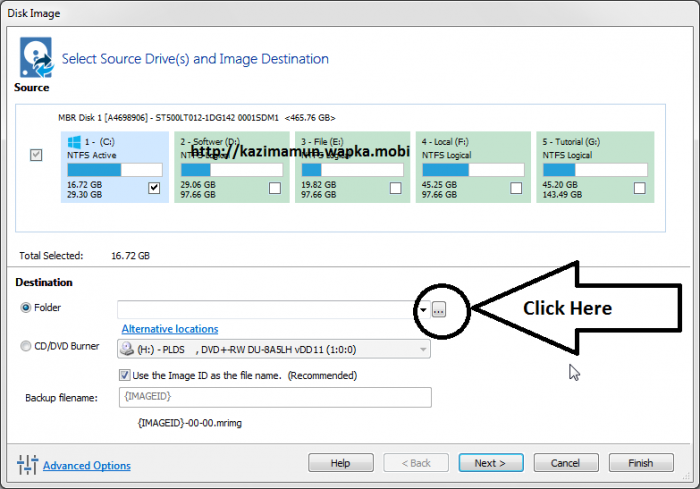Click the {IMAGEID}-00-00.mrimg filename preview
The image size is (700, 489).
click(x=190, y=423)
